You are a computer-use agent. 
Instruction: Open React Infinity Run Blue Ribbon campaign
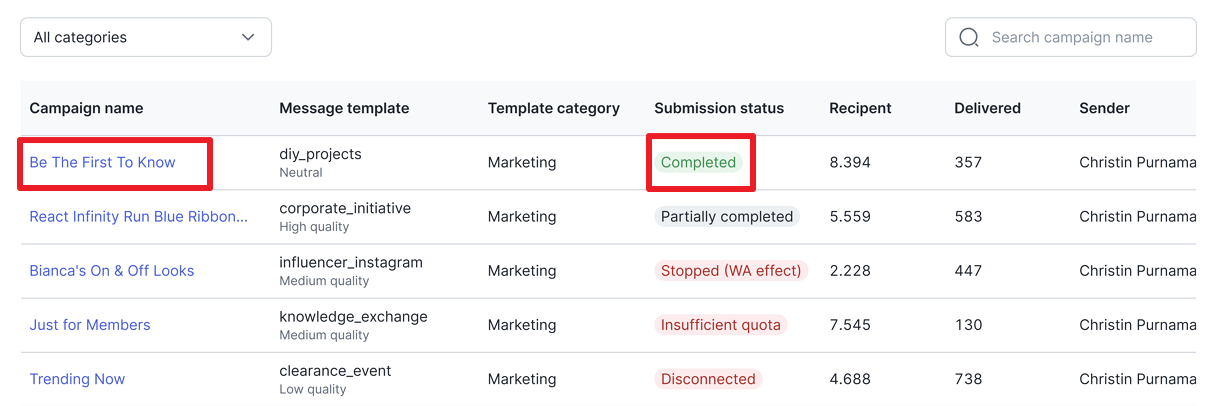(139, 216)
